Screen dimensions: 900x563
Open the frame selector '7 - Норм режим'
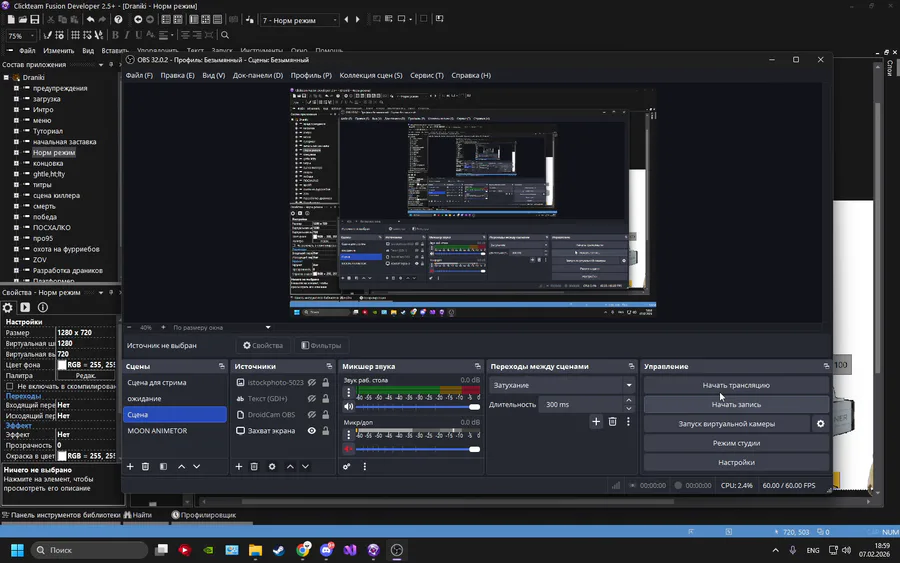click(300, 19)
